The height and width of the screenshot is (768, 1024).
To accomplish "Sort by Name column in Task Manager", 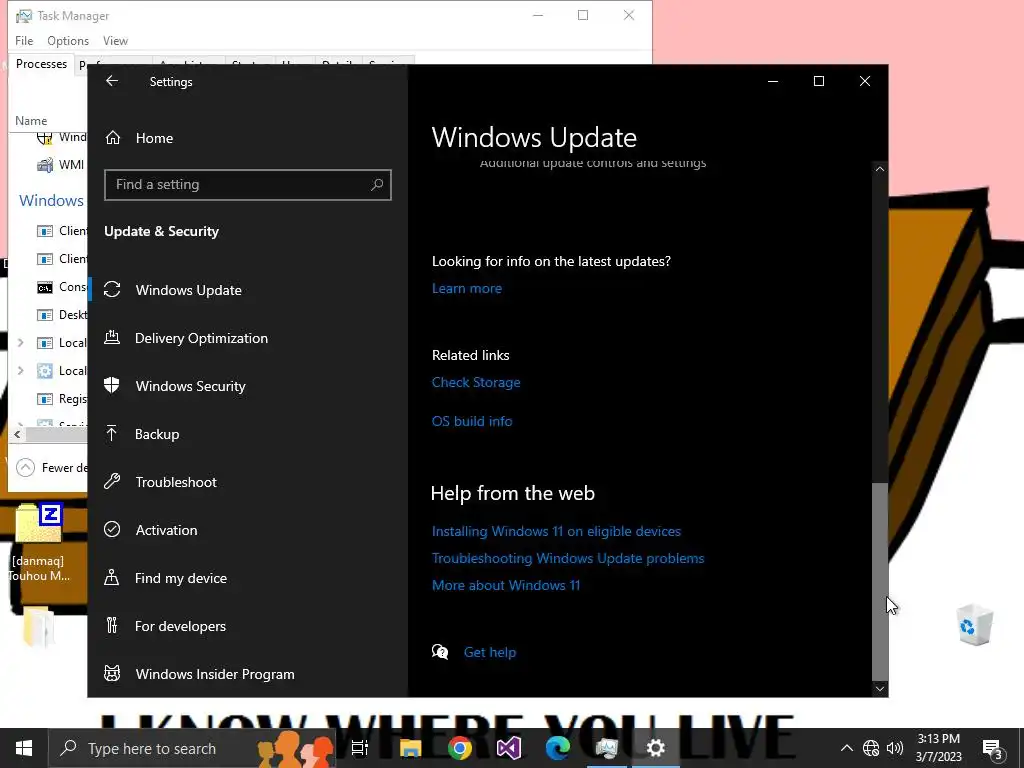I will pyautogui.click(x=31, y=121).
